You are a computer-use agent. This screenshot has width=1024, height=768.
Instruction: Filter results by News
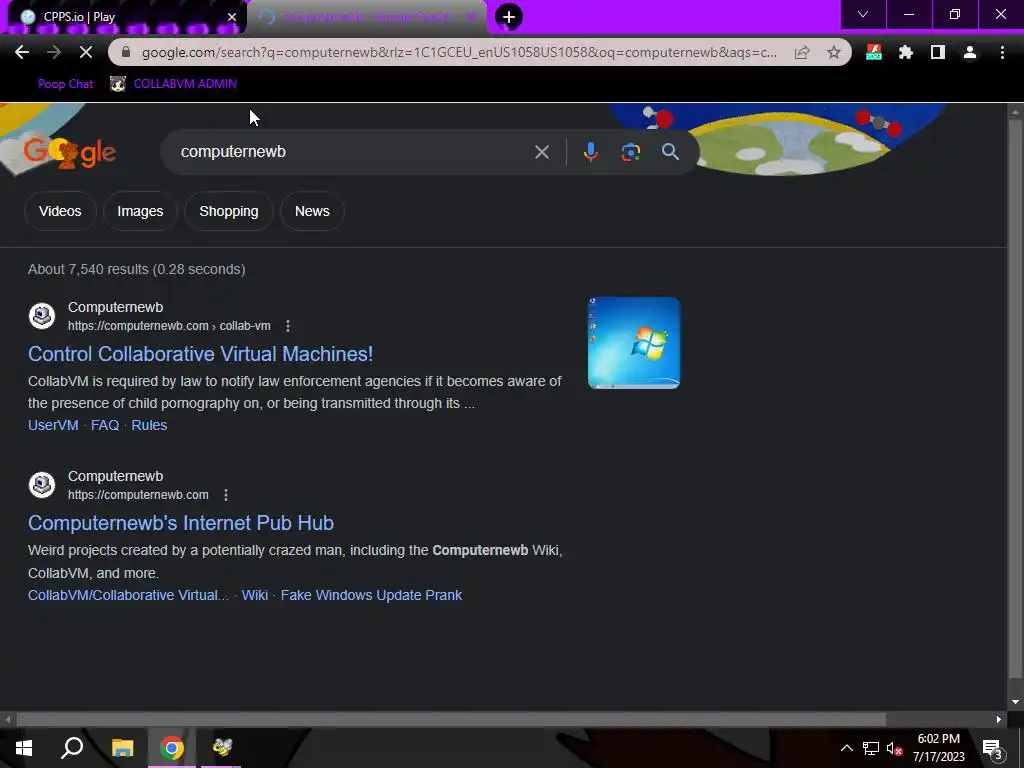tap(312, 211)
